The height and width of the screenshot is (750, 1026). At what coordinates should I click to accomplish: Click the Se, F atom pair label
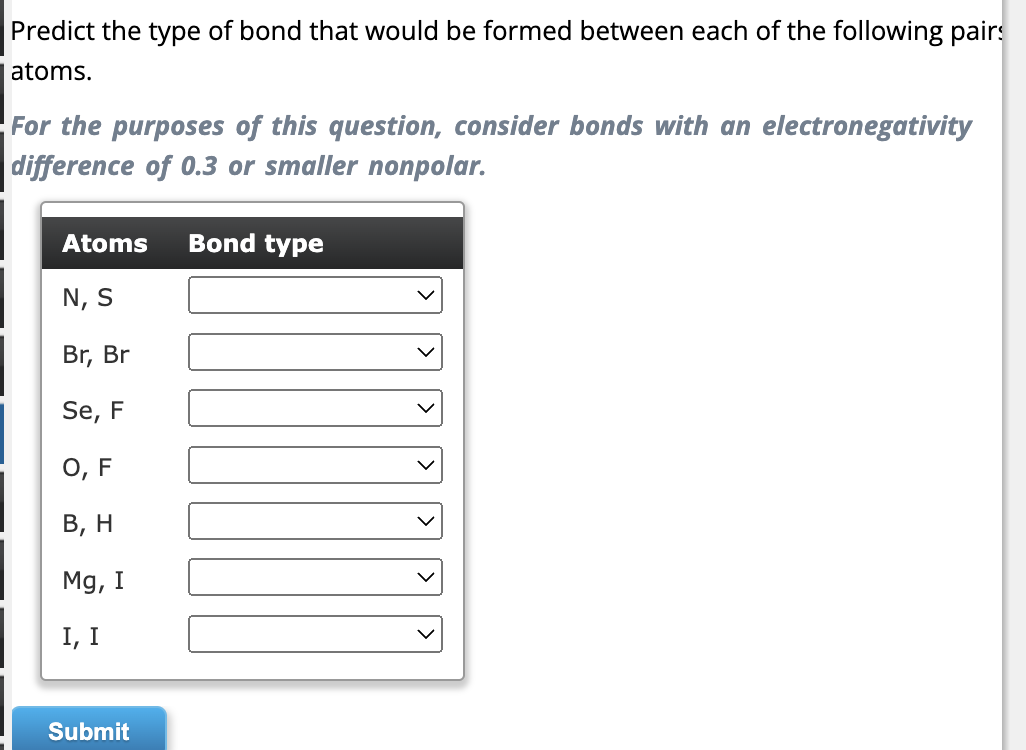pos(91,409)
